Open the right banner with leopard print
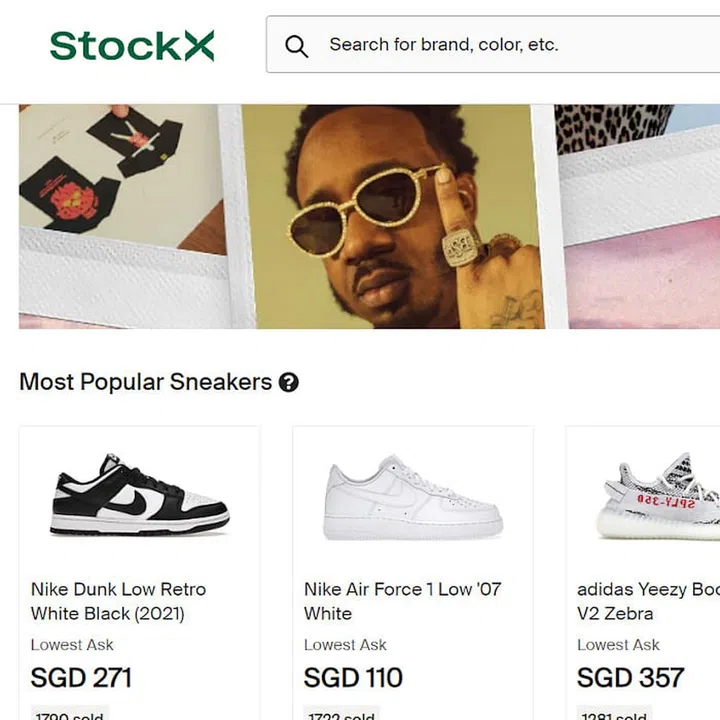The image size is (720, 720). pos(640,200)
